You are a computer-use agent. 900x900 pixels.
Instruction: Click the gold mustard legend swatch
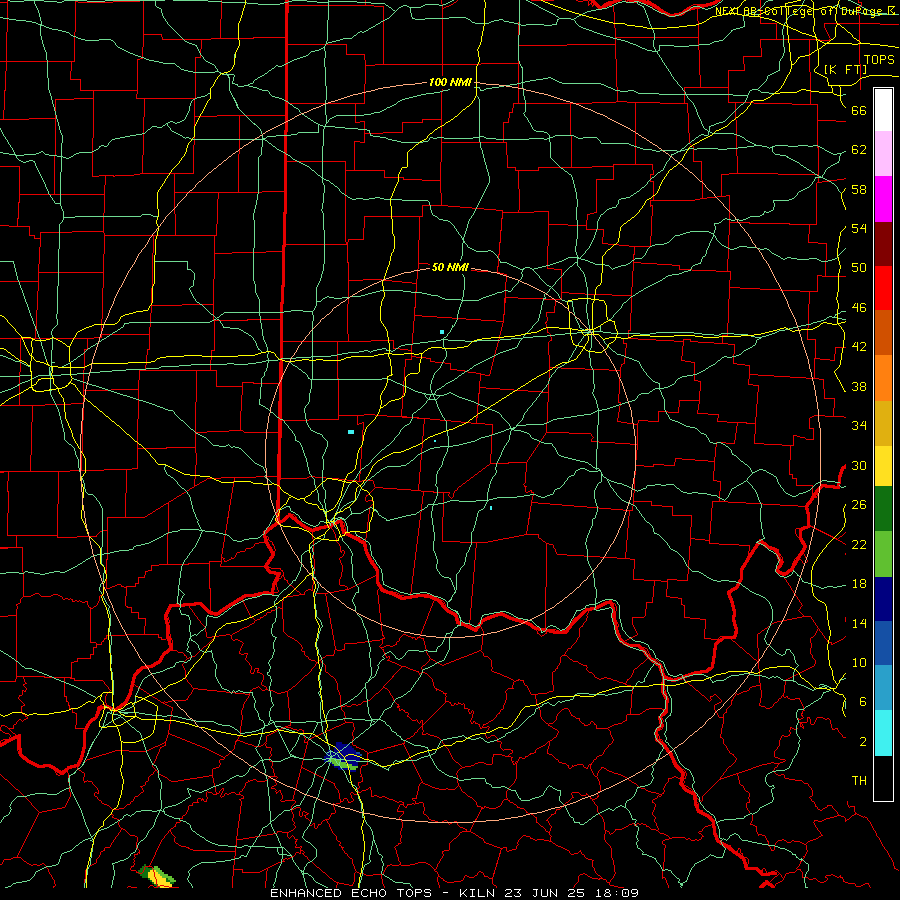coord(883,424)
